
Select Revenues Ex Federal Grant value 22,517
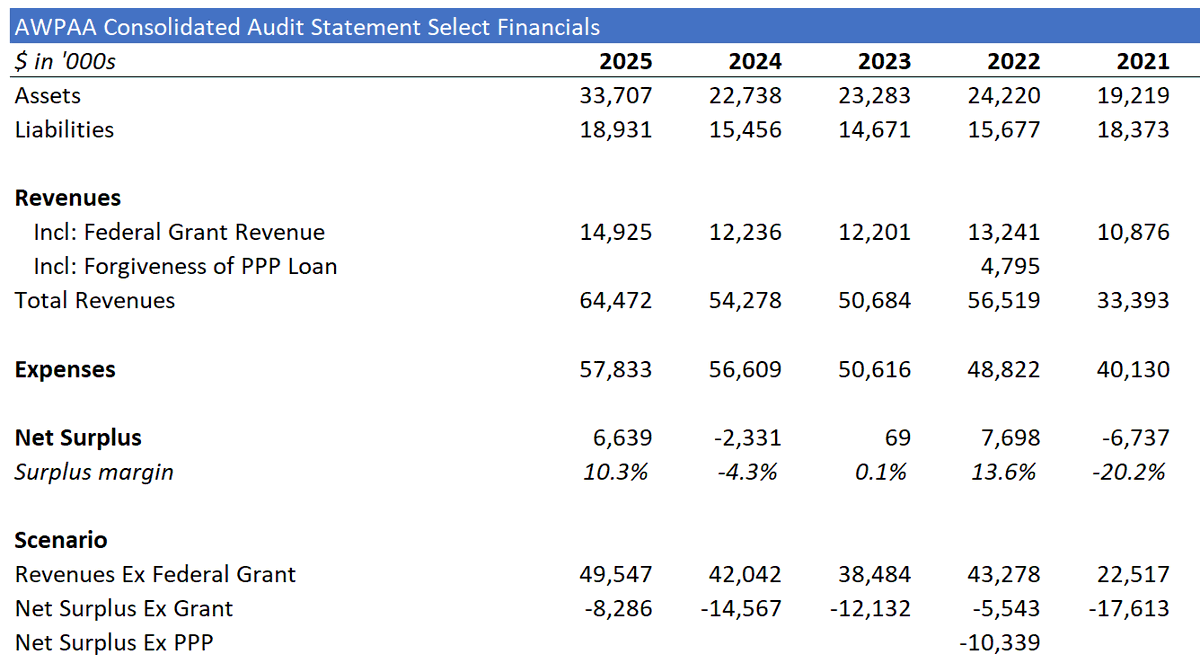click(1134, 574)
